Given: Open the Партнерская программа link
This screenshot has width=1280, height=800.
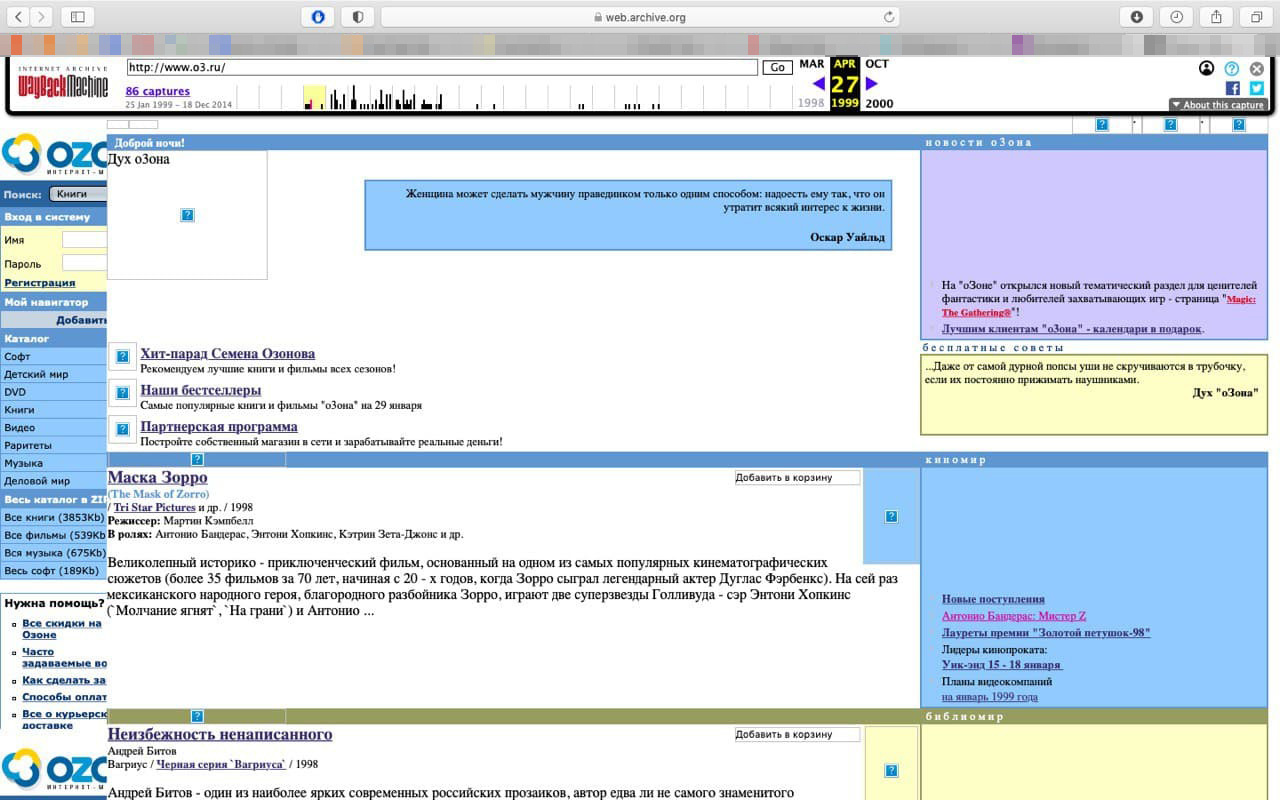Looking at the screenshot, I should point(218,427).
